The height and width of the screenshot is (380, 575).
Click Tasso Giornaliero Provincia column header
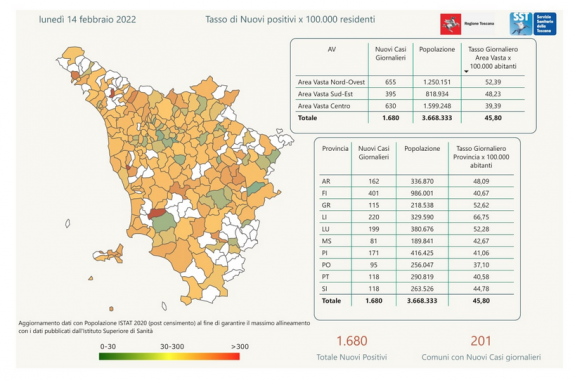tap(481, 157)
